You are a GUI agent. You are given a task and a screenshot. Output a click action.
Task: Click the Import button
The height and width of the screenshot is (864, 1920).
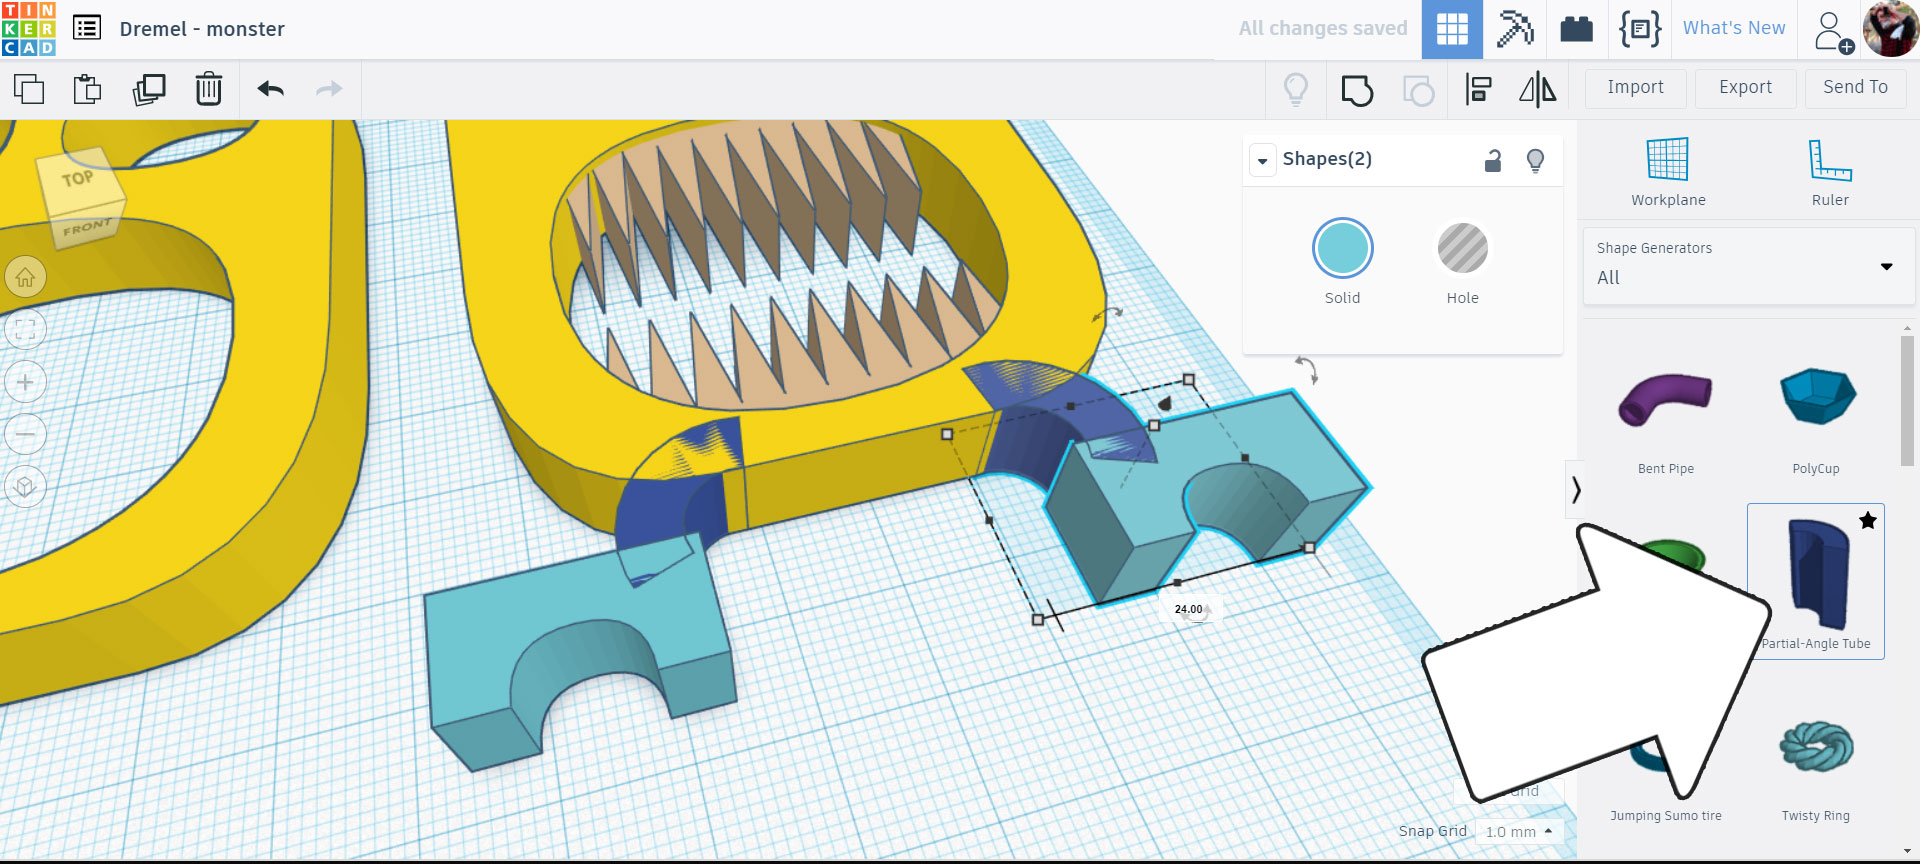click(x=1635, y=88)
